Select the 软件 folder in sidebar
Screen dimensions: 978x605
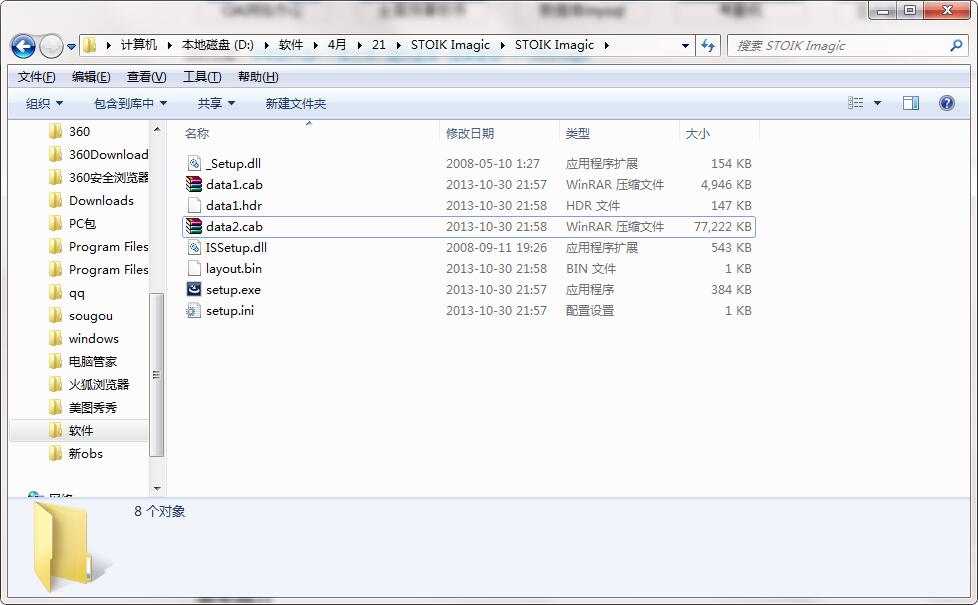[x=80, y=431]
